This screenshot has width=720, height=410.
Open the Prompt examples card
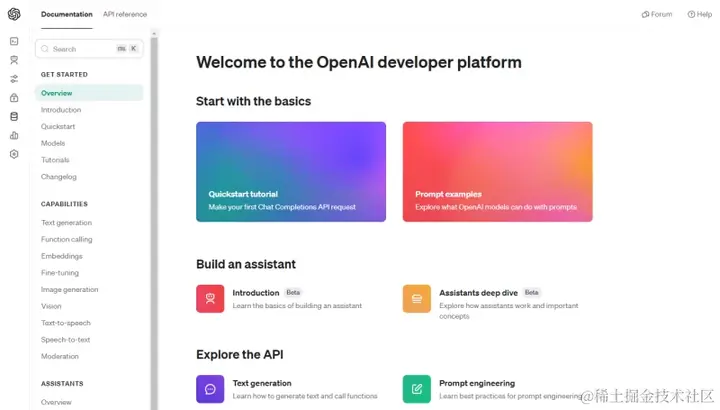[x=498, y=172]
